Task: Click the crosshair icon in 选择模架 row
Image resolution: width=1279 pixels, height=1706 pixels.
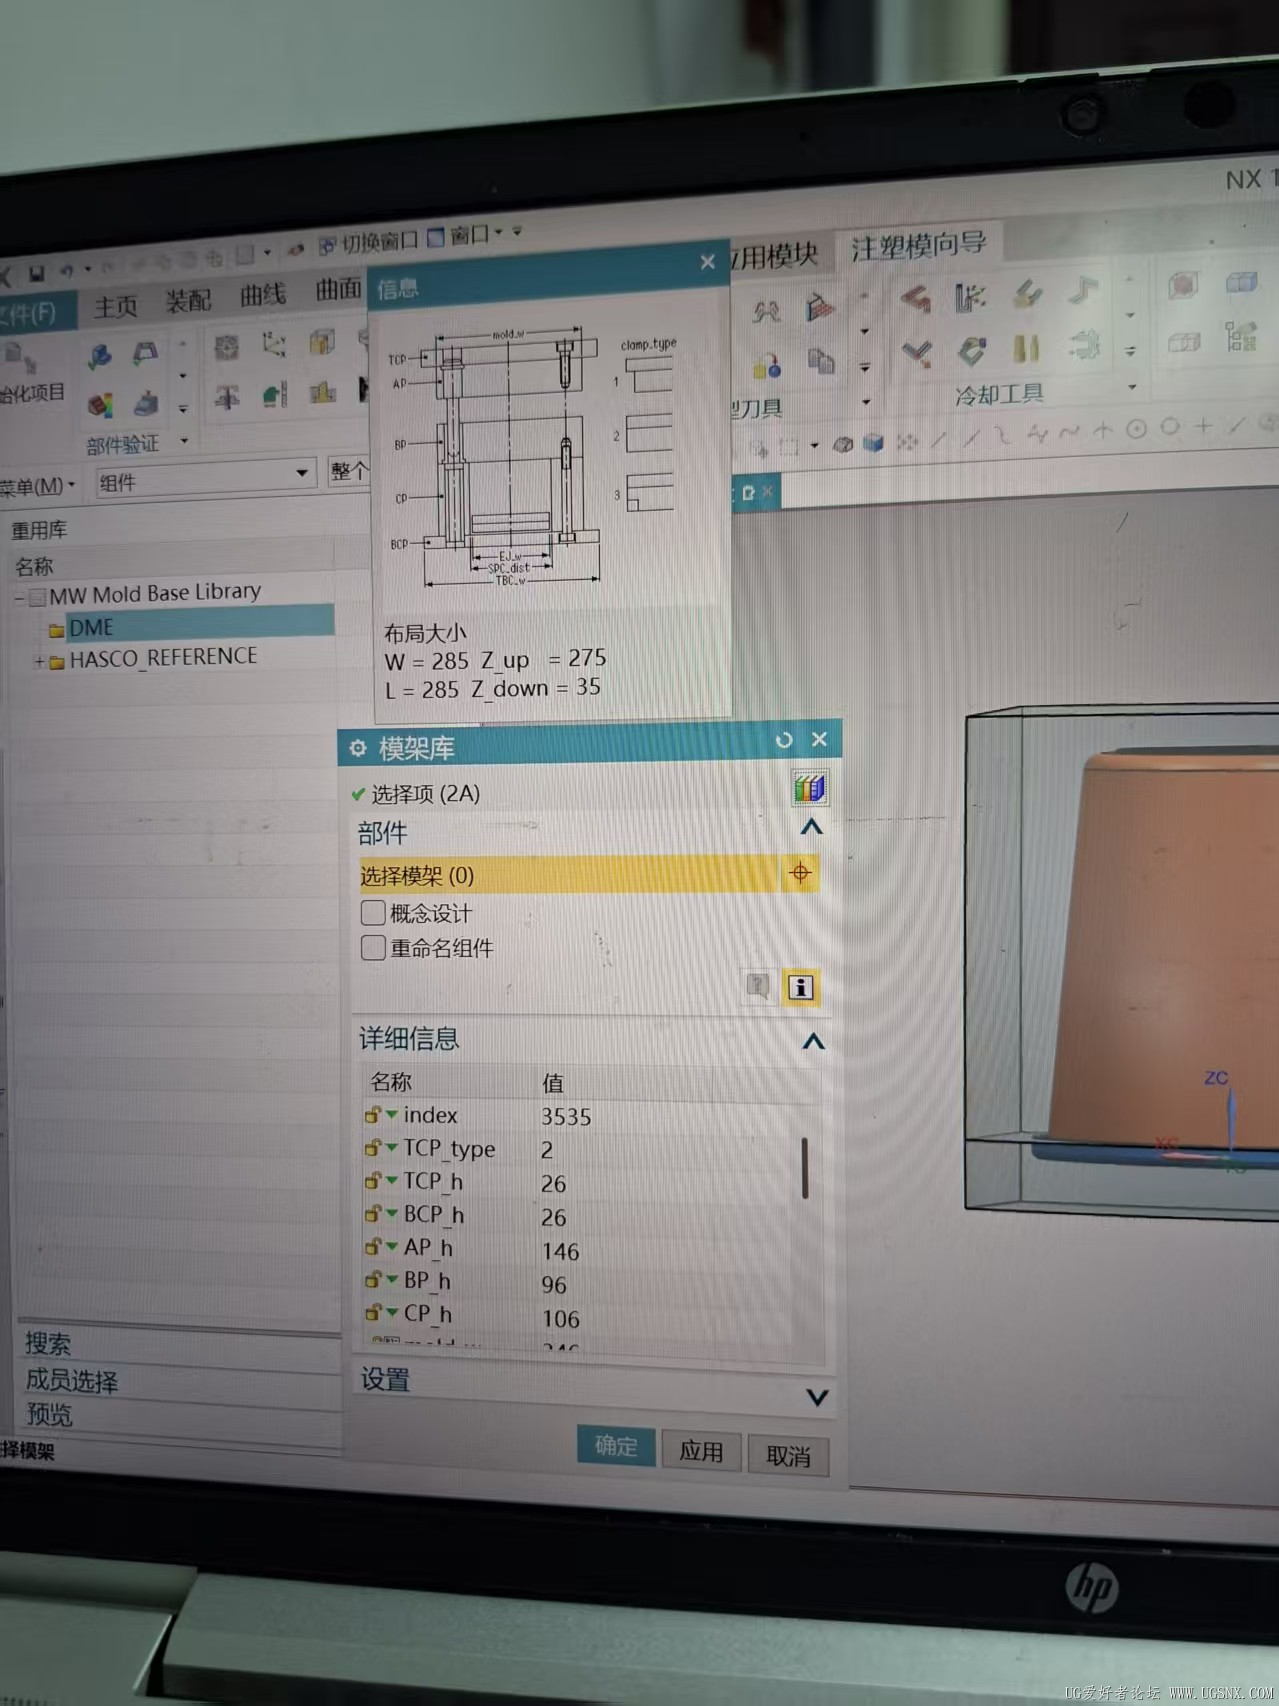Action: [800, 873]
